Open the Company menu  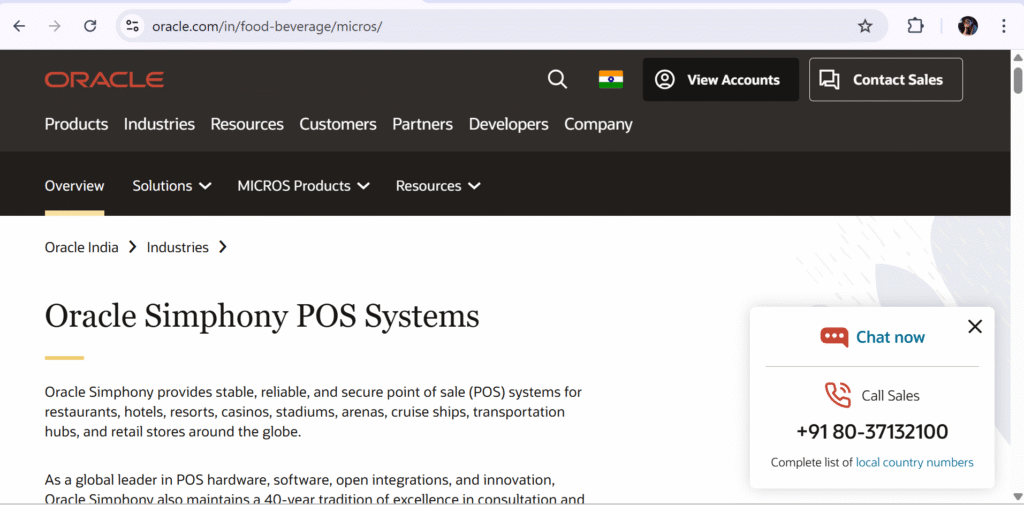pyautogui.click(x=598, y=124)
